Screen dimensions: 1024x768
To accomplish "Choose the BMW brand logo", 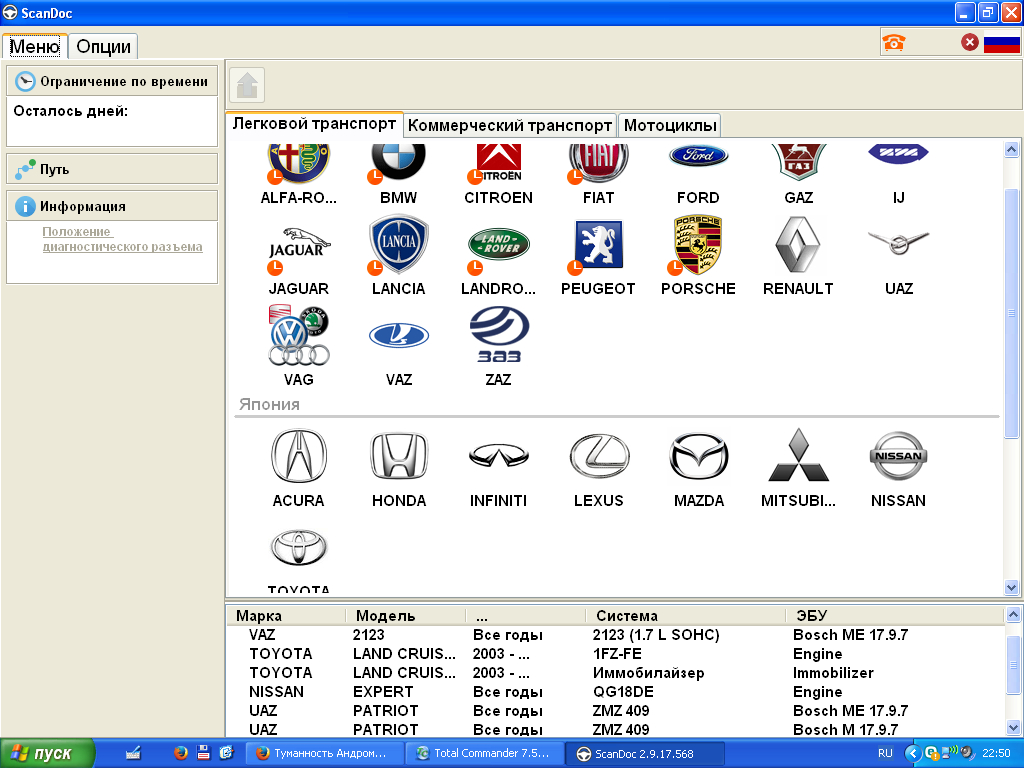I will 398,162.
